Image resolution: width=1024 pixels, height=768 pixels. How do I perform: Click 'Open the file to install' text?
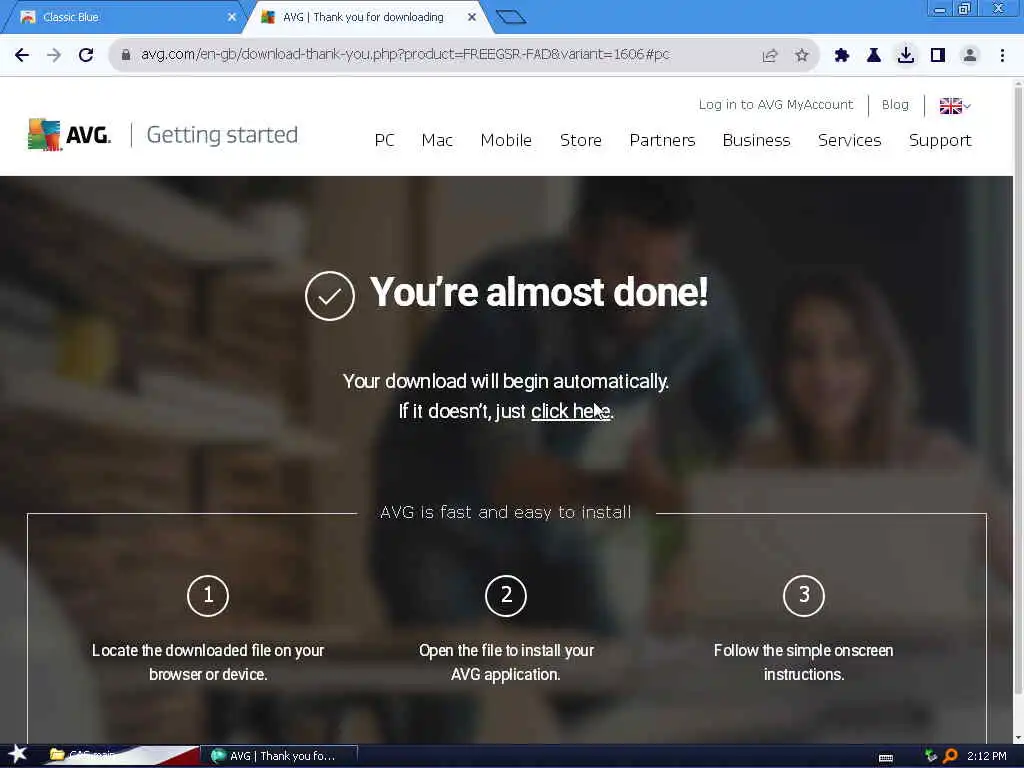tap(506, 662)
